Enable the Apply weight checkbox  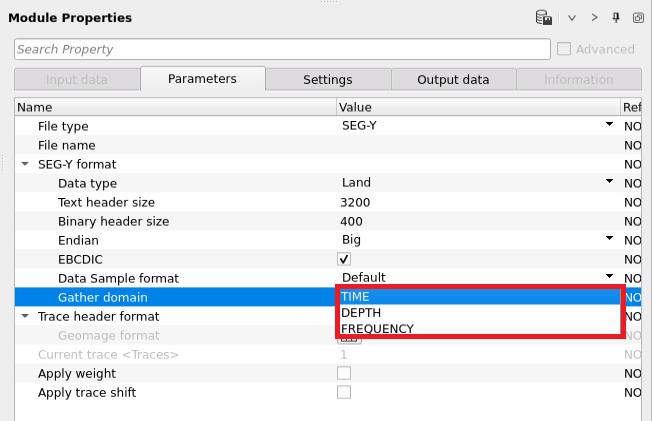coord(344,373)
